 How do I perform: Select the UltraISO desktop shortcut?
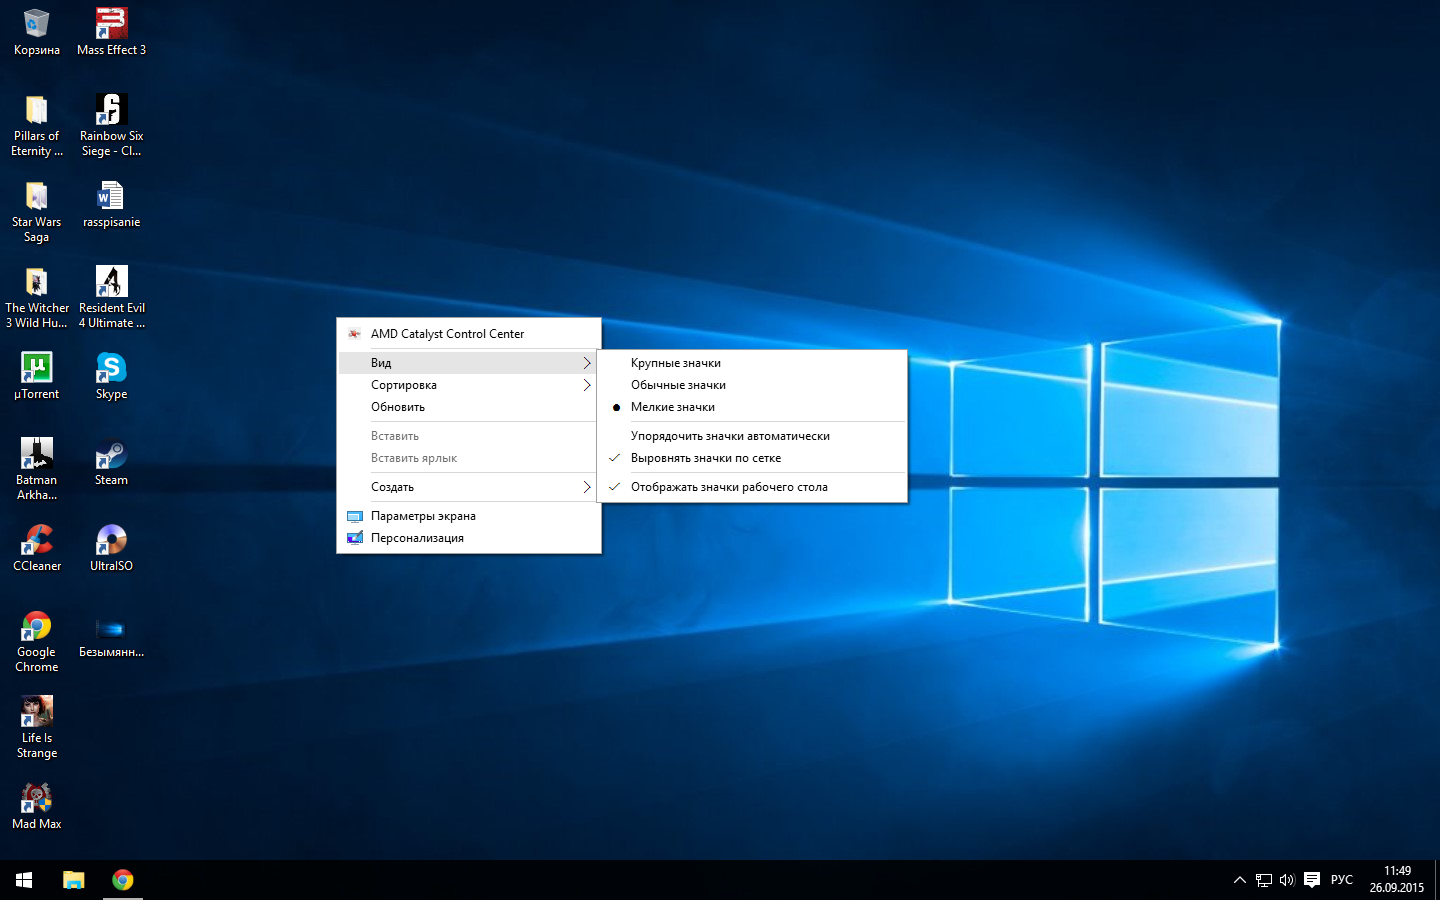coord(111,549)
